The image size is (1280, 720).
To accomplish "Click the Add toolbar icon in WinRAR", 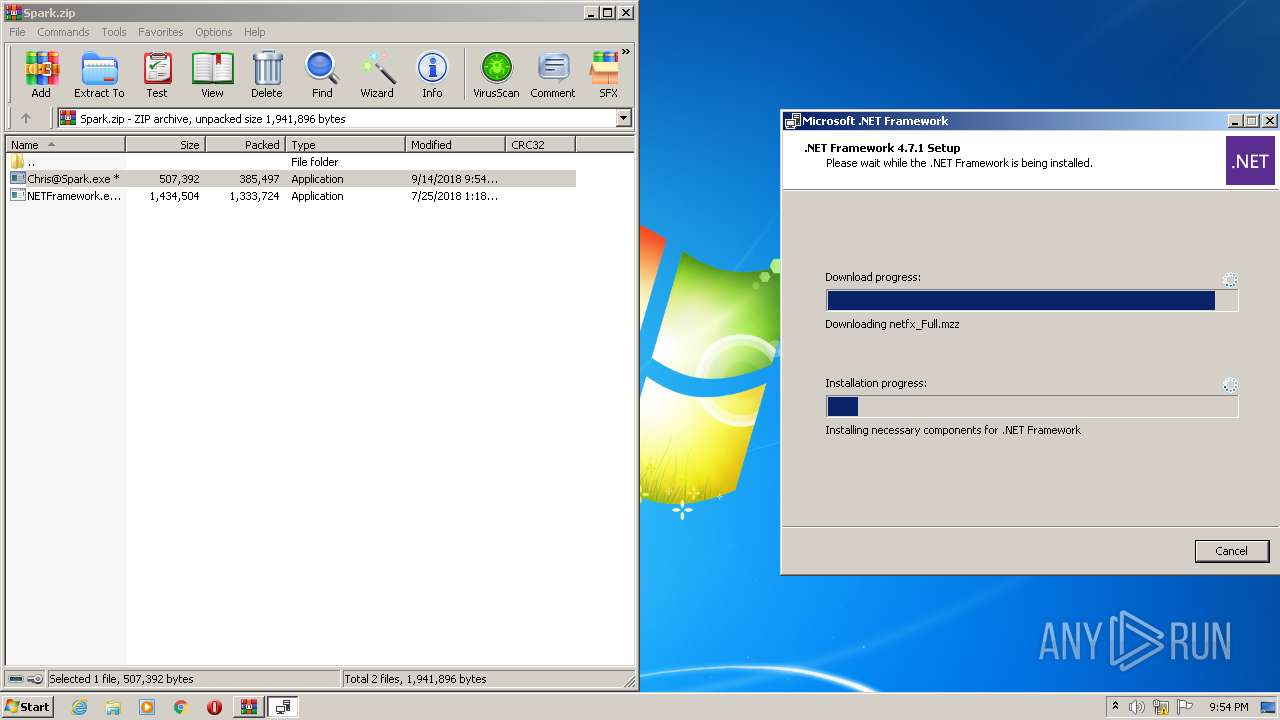I will [x=41, y=75].
